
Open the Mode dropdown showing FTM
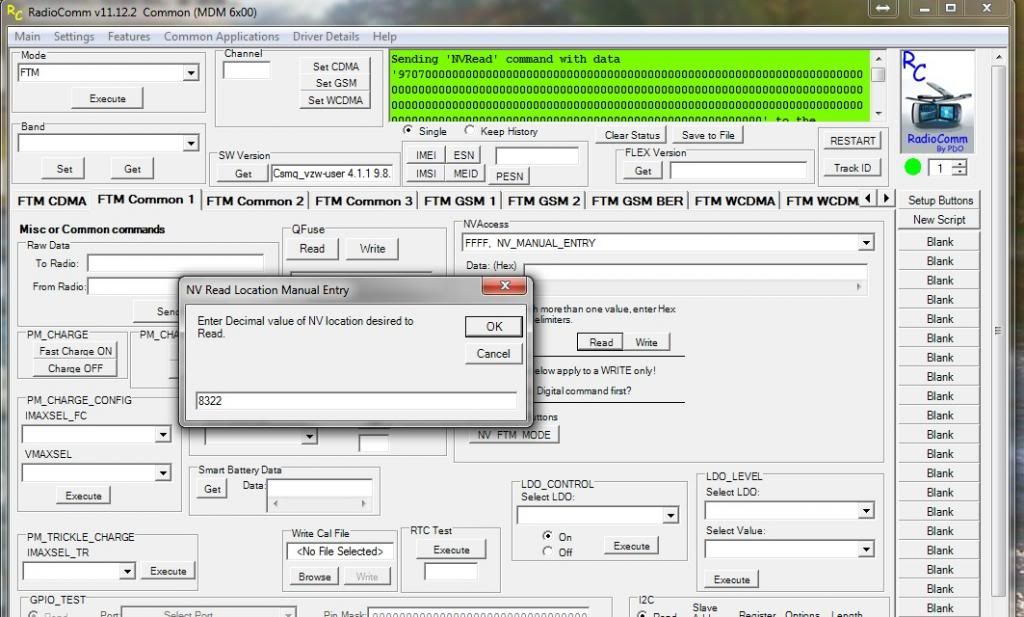coord(191,72)
